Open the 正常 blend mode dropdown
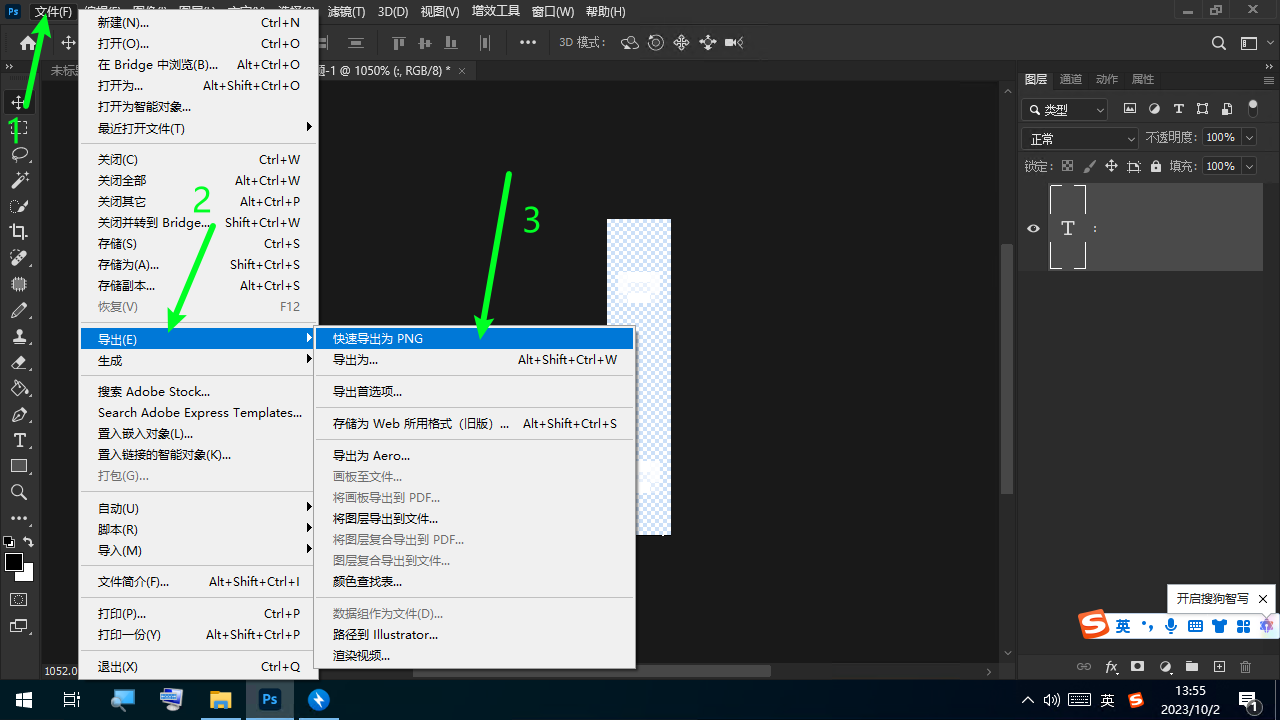Screen dimensions: 1280x720 1080,139
